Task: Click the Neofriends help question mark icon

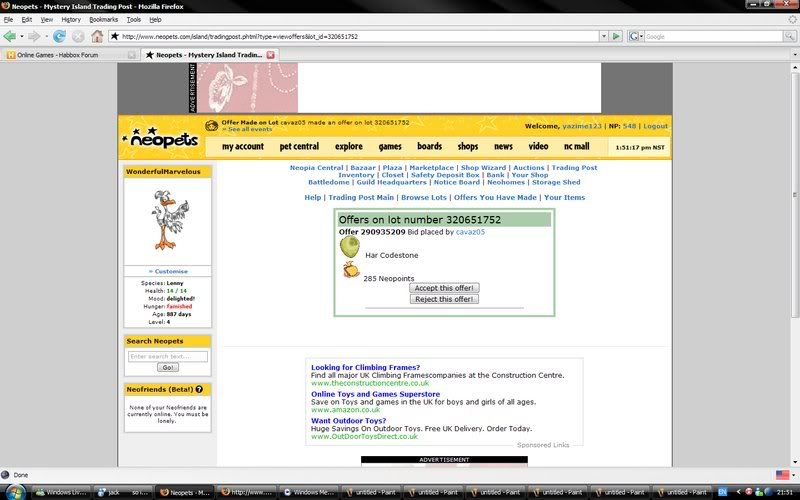Action: [x=199, y=389]
